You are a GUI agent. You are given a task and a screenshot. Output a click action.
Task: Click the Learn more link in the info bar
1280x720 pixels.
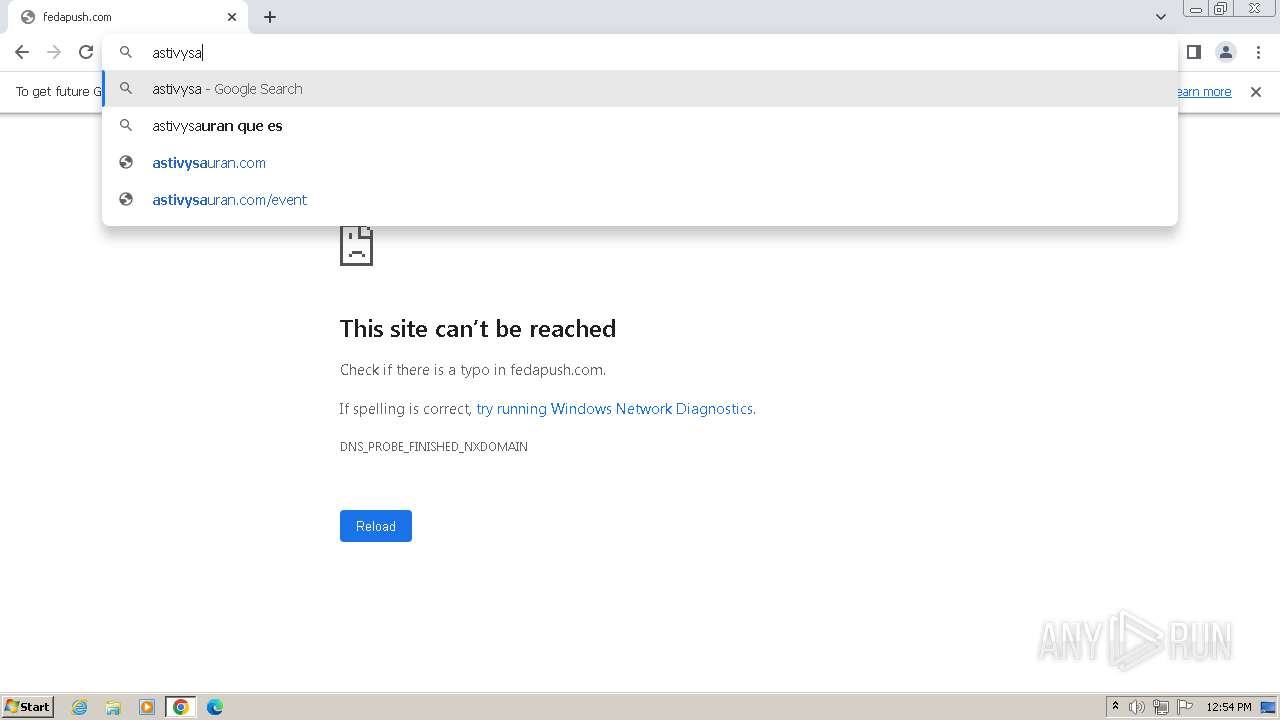coord(1203,92)
